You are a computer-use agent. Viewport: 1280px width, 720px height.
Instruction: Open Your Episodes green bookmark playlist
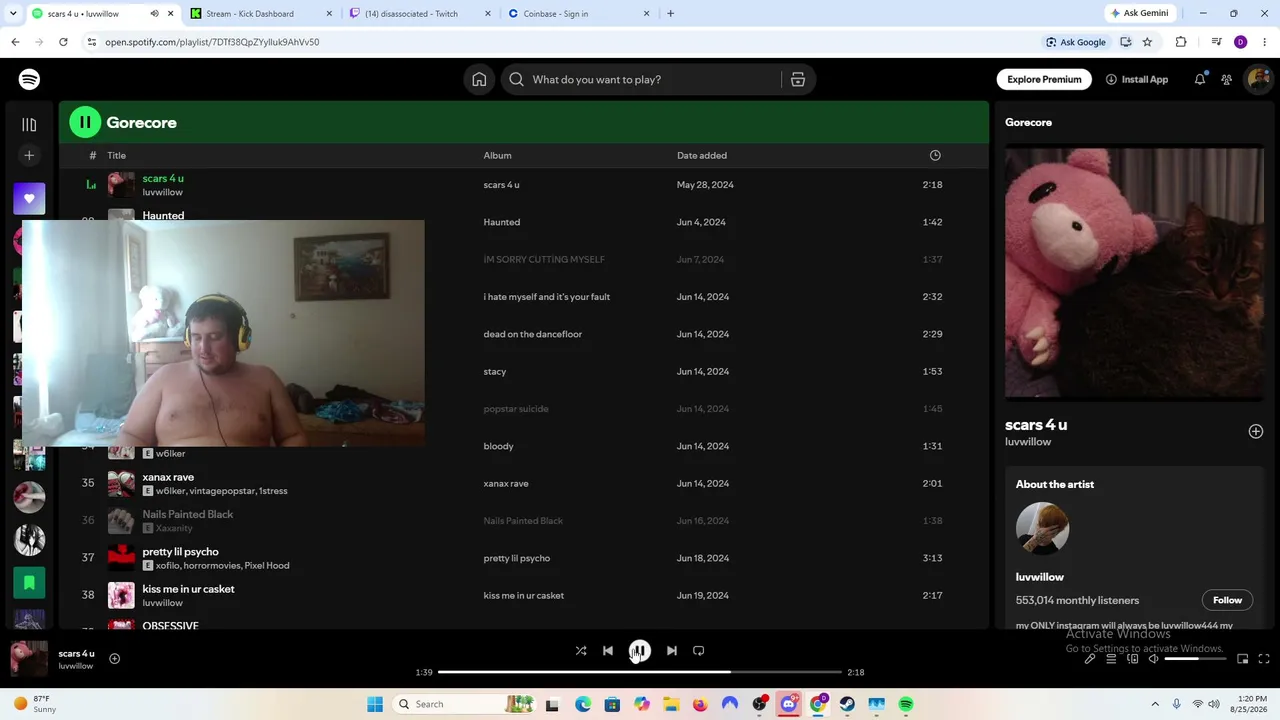point(29,582)
